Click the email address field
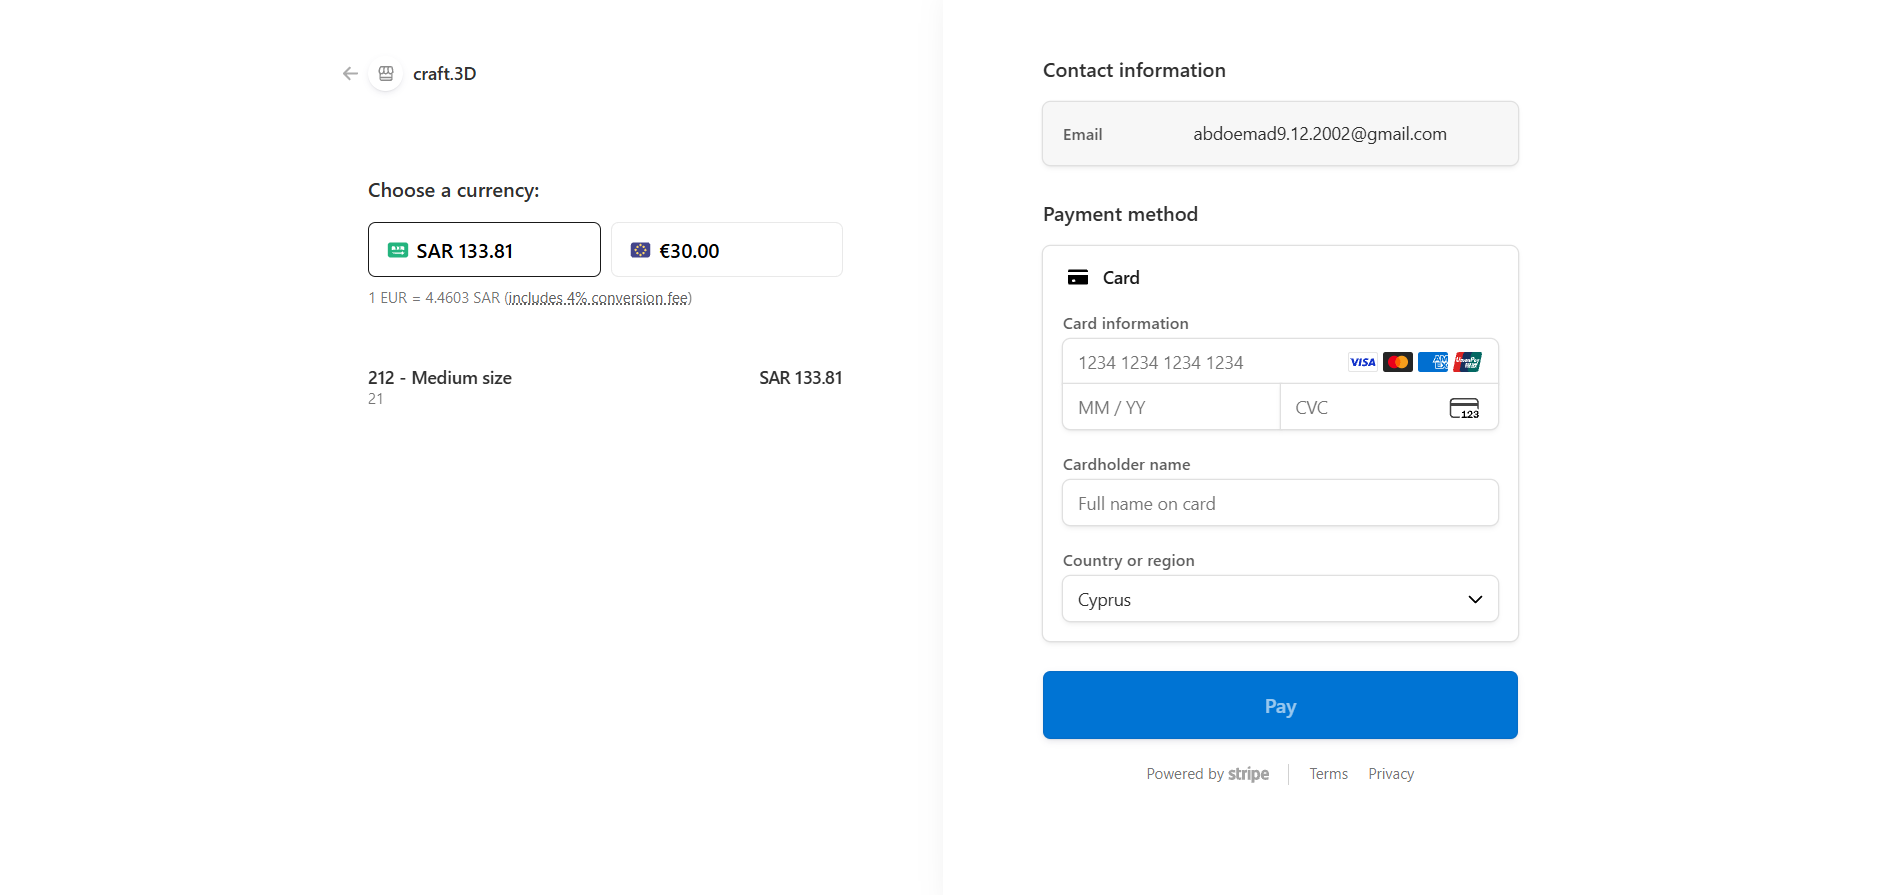 pyautogui.click(x=1280, y=134)
